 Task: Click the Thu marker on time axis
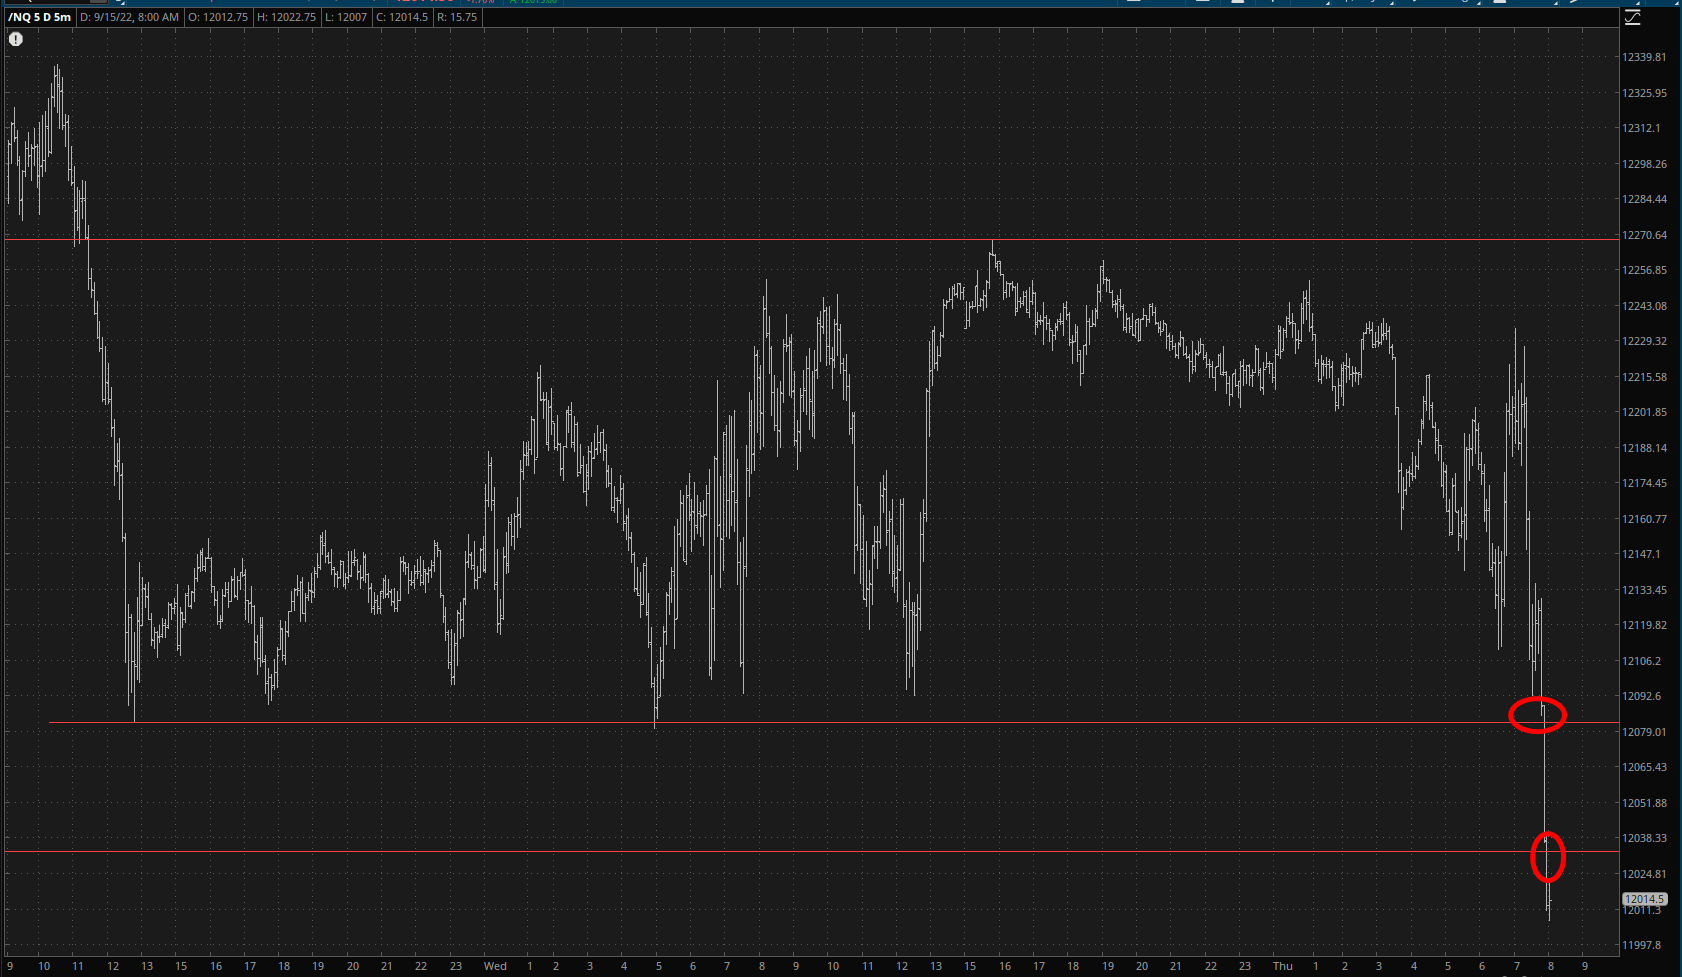tap(1282, 966)
